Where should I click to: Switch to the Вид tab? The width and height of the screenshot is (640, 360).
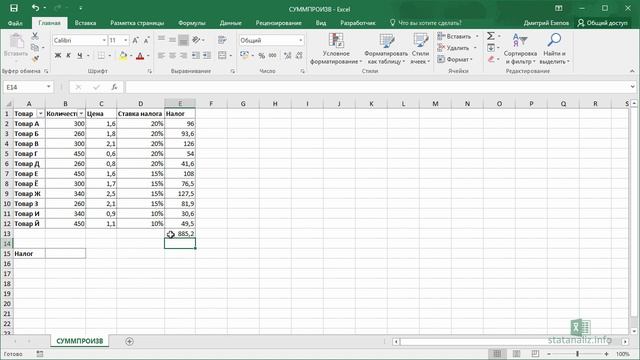click(321, 23)
